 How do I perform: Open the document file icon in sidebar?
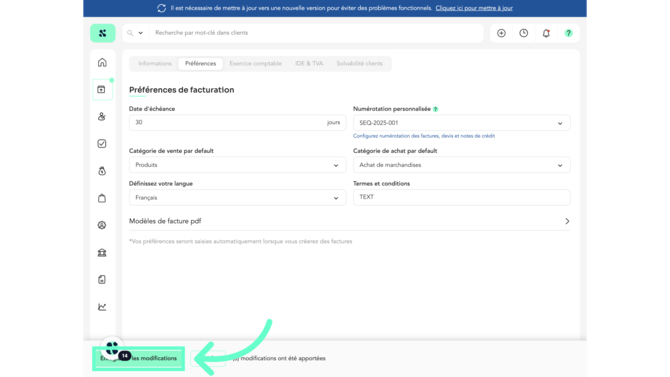click(x=102, y=280)
